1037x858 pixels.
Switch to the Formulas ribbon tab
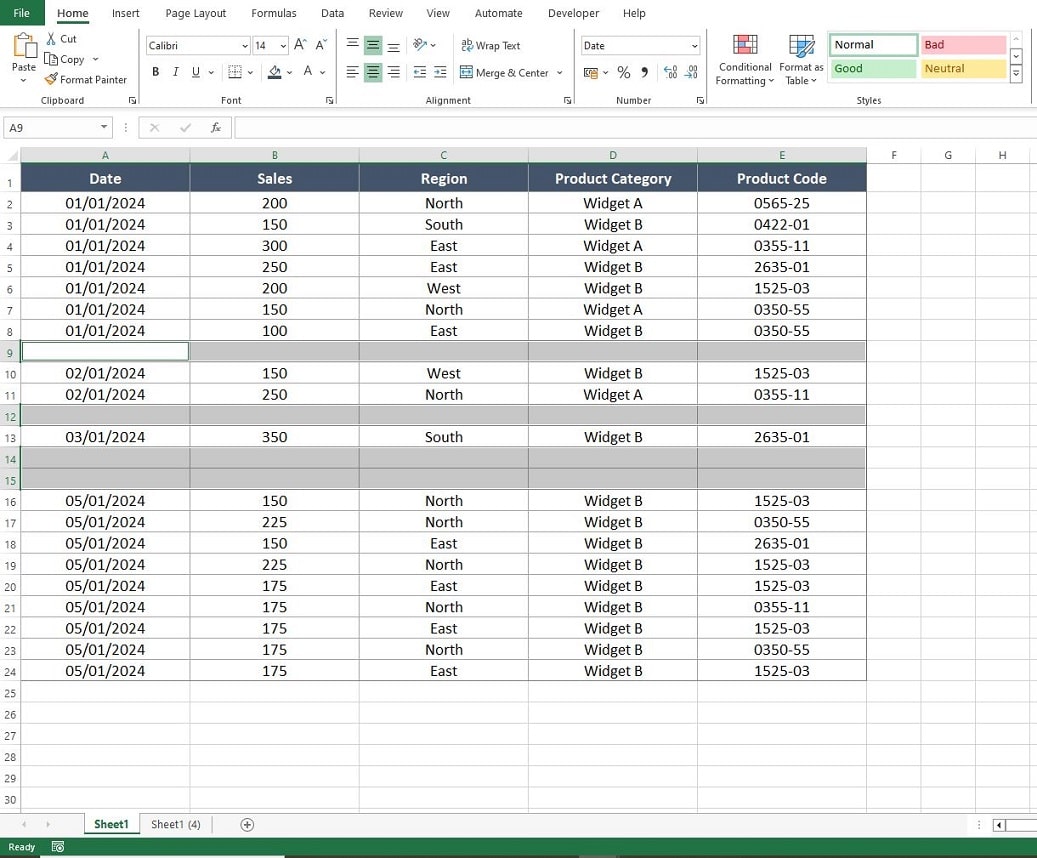click(273, 13)
